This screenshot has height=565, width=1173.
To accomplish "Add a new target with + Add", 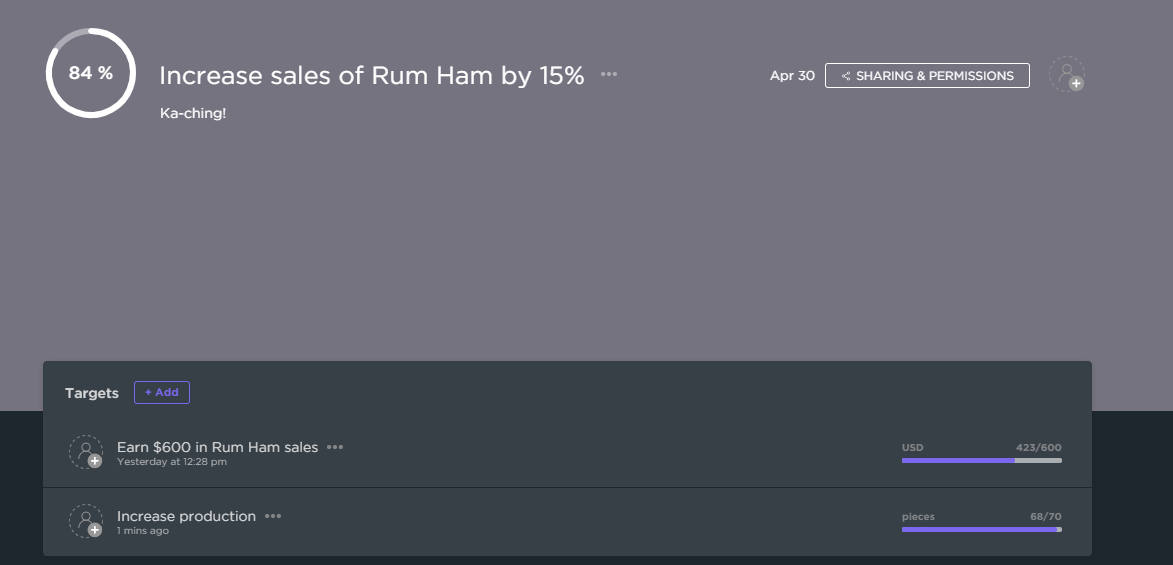I will pos(162,392).
